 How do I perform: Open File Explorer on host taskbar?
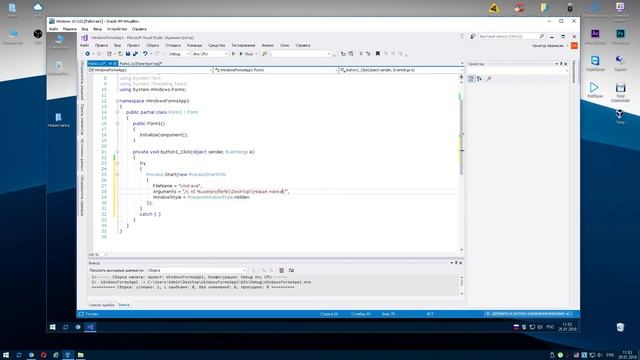click(x=81, y=355)
